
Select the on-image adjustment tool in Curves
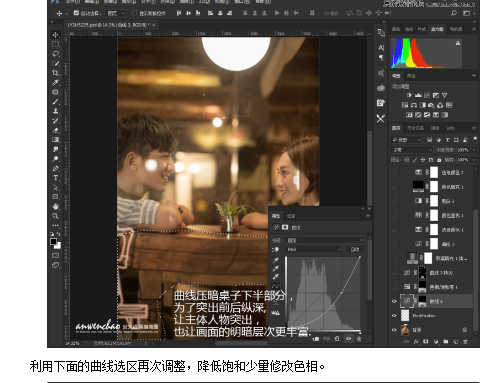(x=276, y=249)
